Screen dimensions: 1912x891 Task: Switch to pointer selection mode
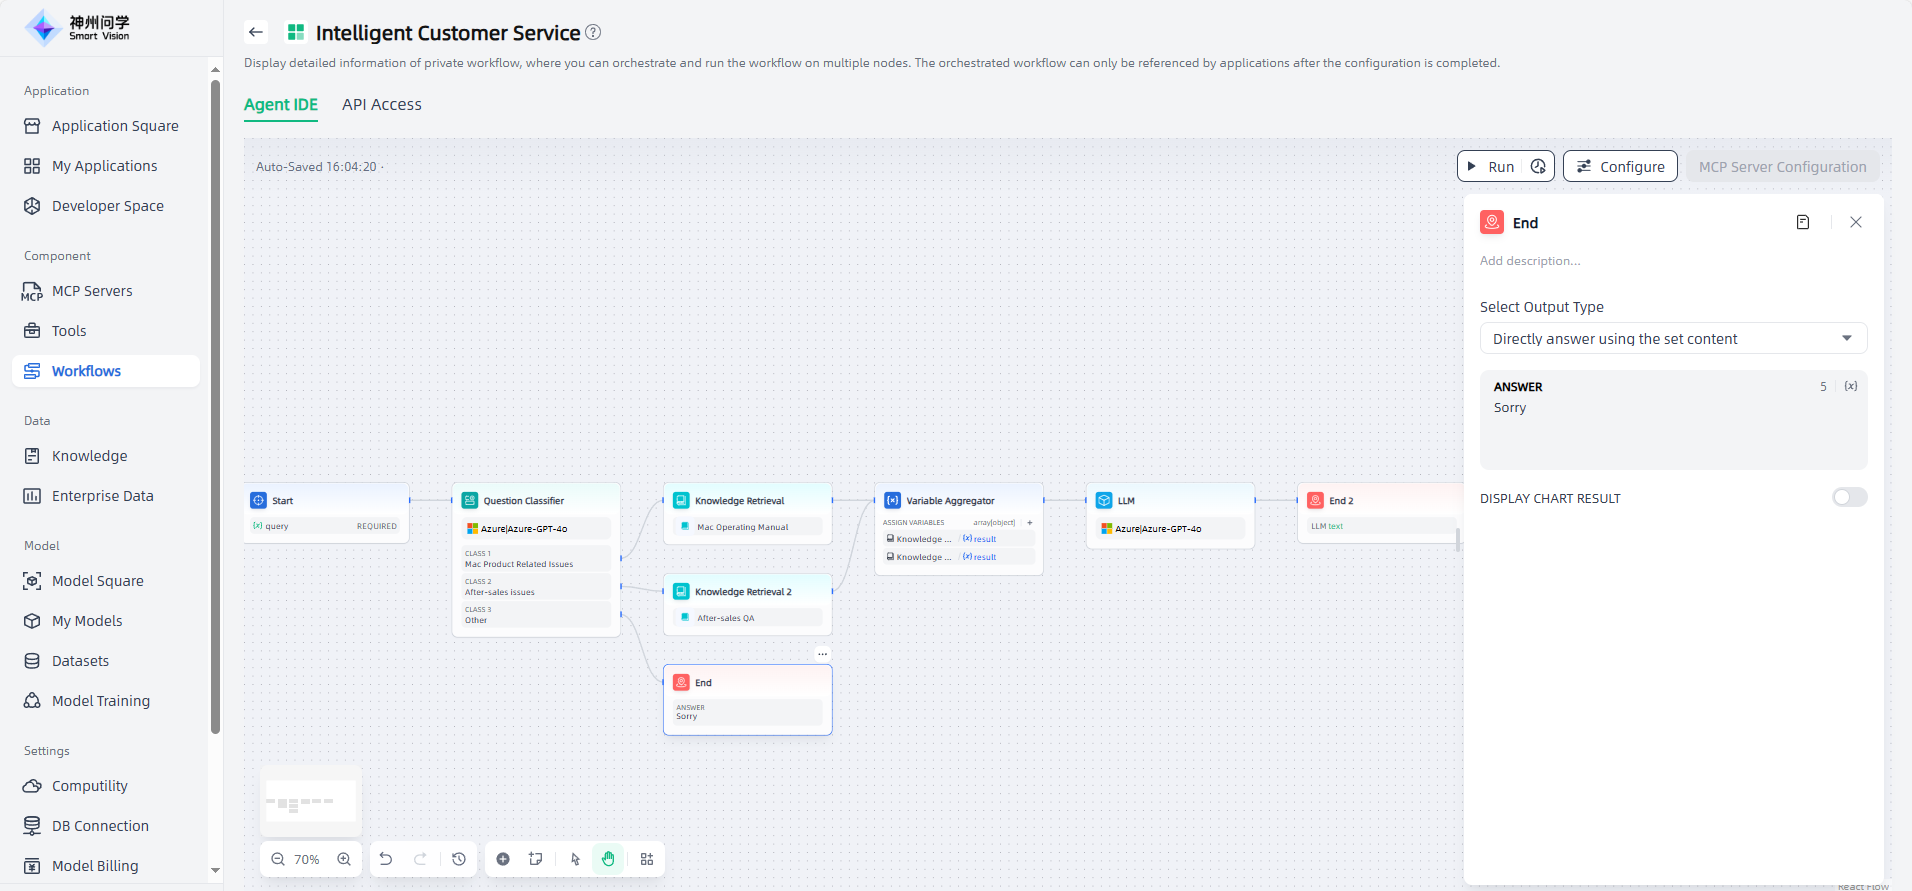[575, 859]
